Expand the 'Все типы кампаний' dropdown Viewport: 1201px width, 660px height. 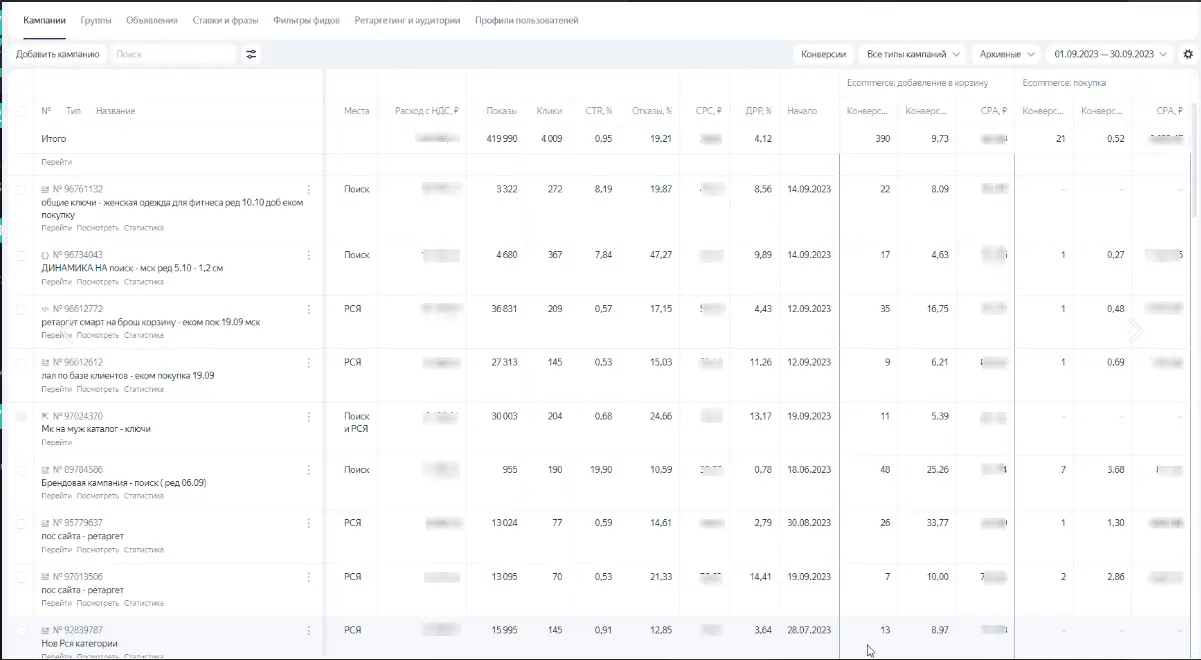914,54
